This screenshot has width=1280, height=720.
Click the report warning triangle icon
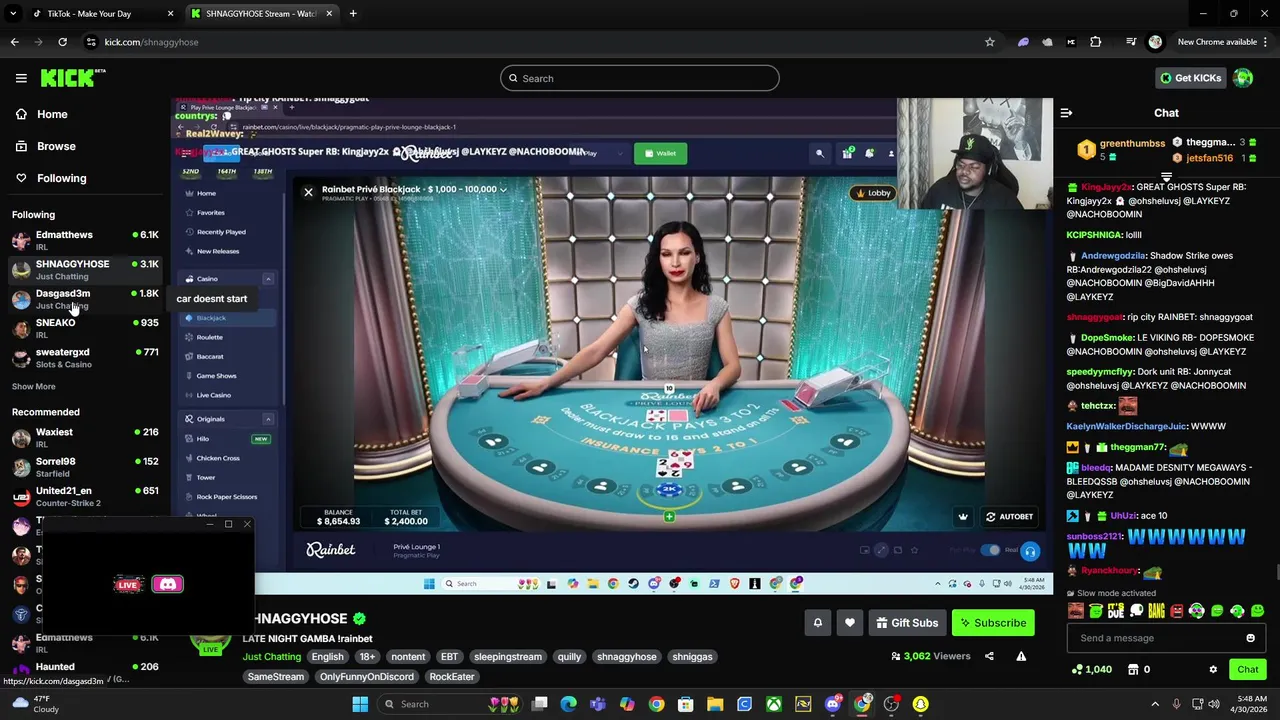(1021, 656)
